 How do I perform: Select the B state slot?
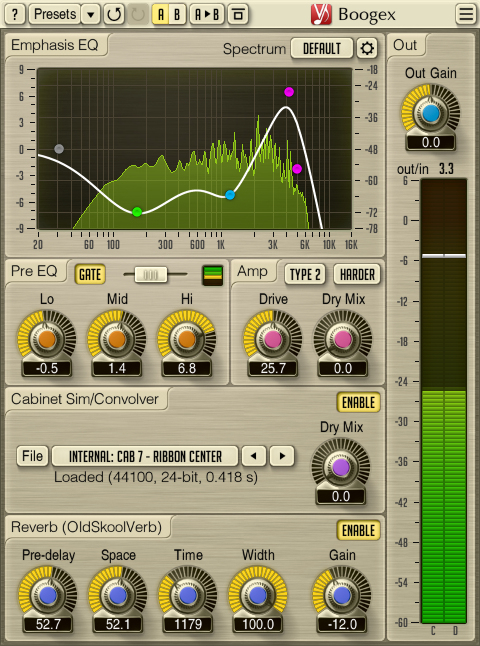177,14
